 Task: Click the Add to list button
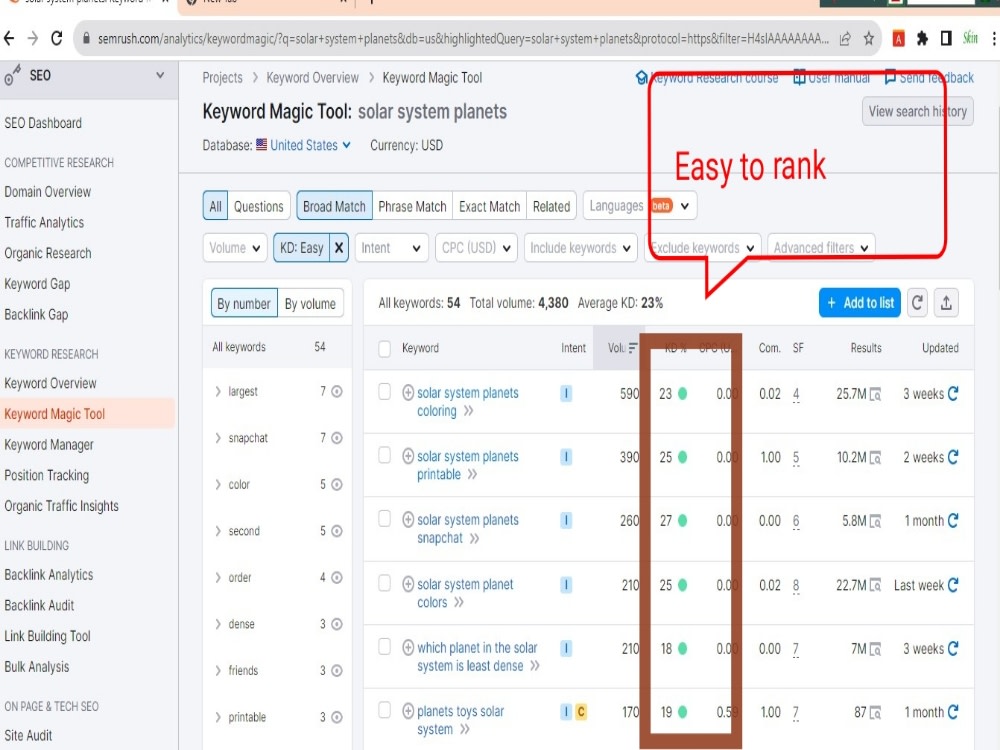(860, 303)
